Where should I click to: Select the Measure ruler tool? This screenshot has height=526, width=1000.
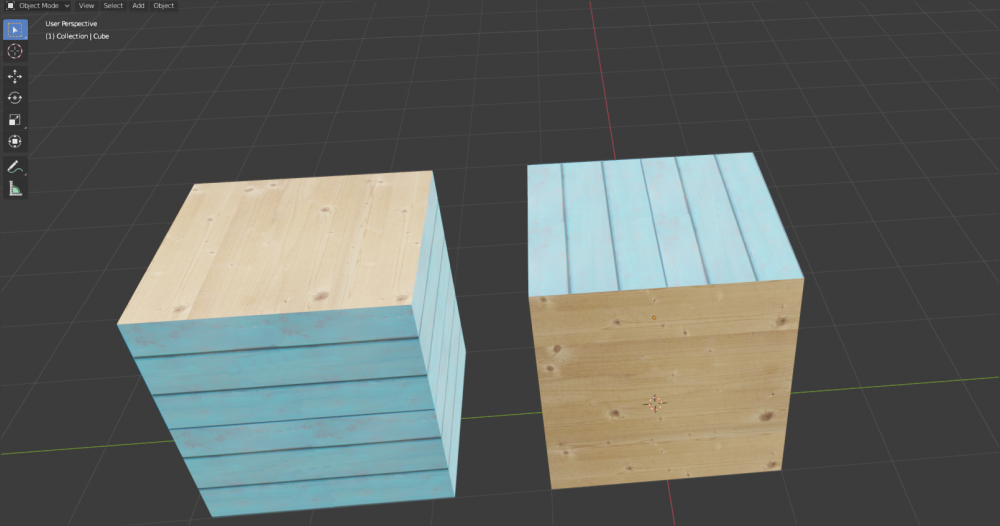[x=15, y=188]
